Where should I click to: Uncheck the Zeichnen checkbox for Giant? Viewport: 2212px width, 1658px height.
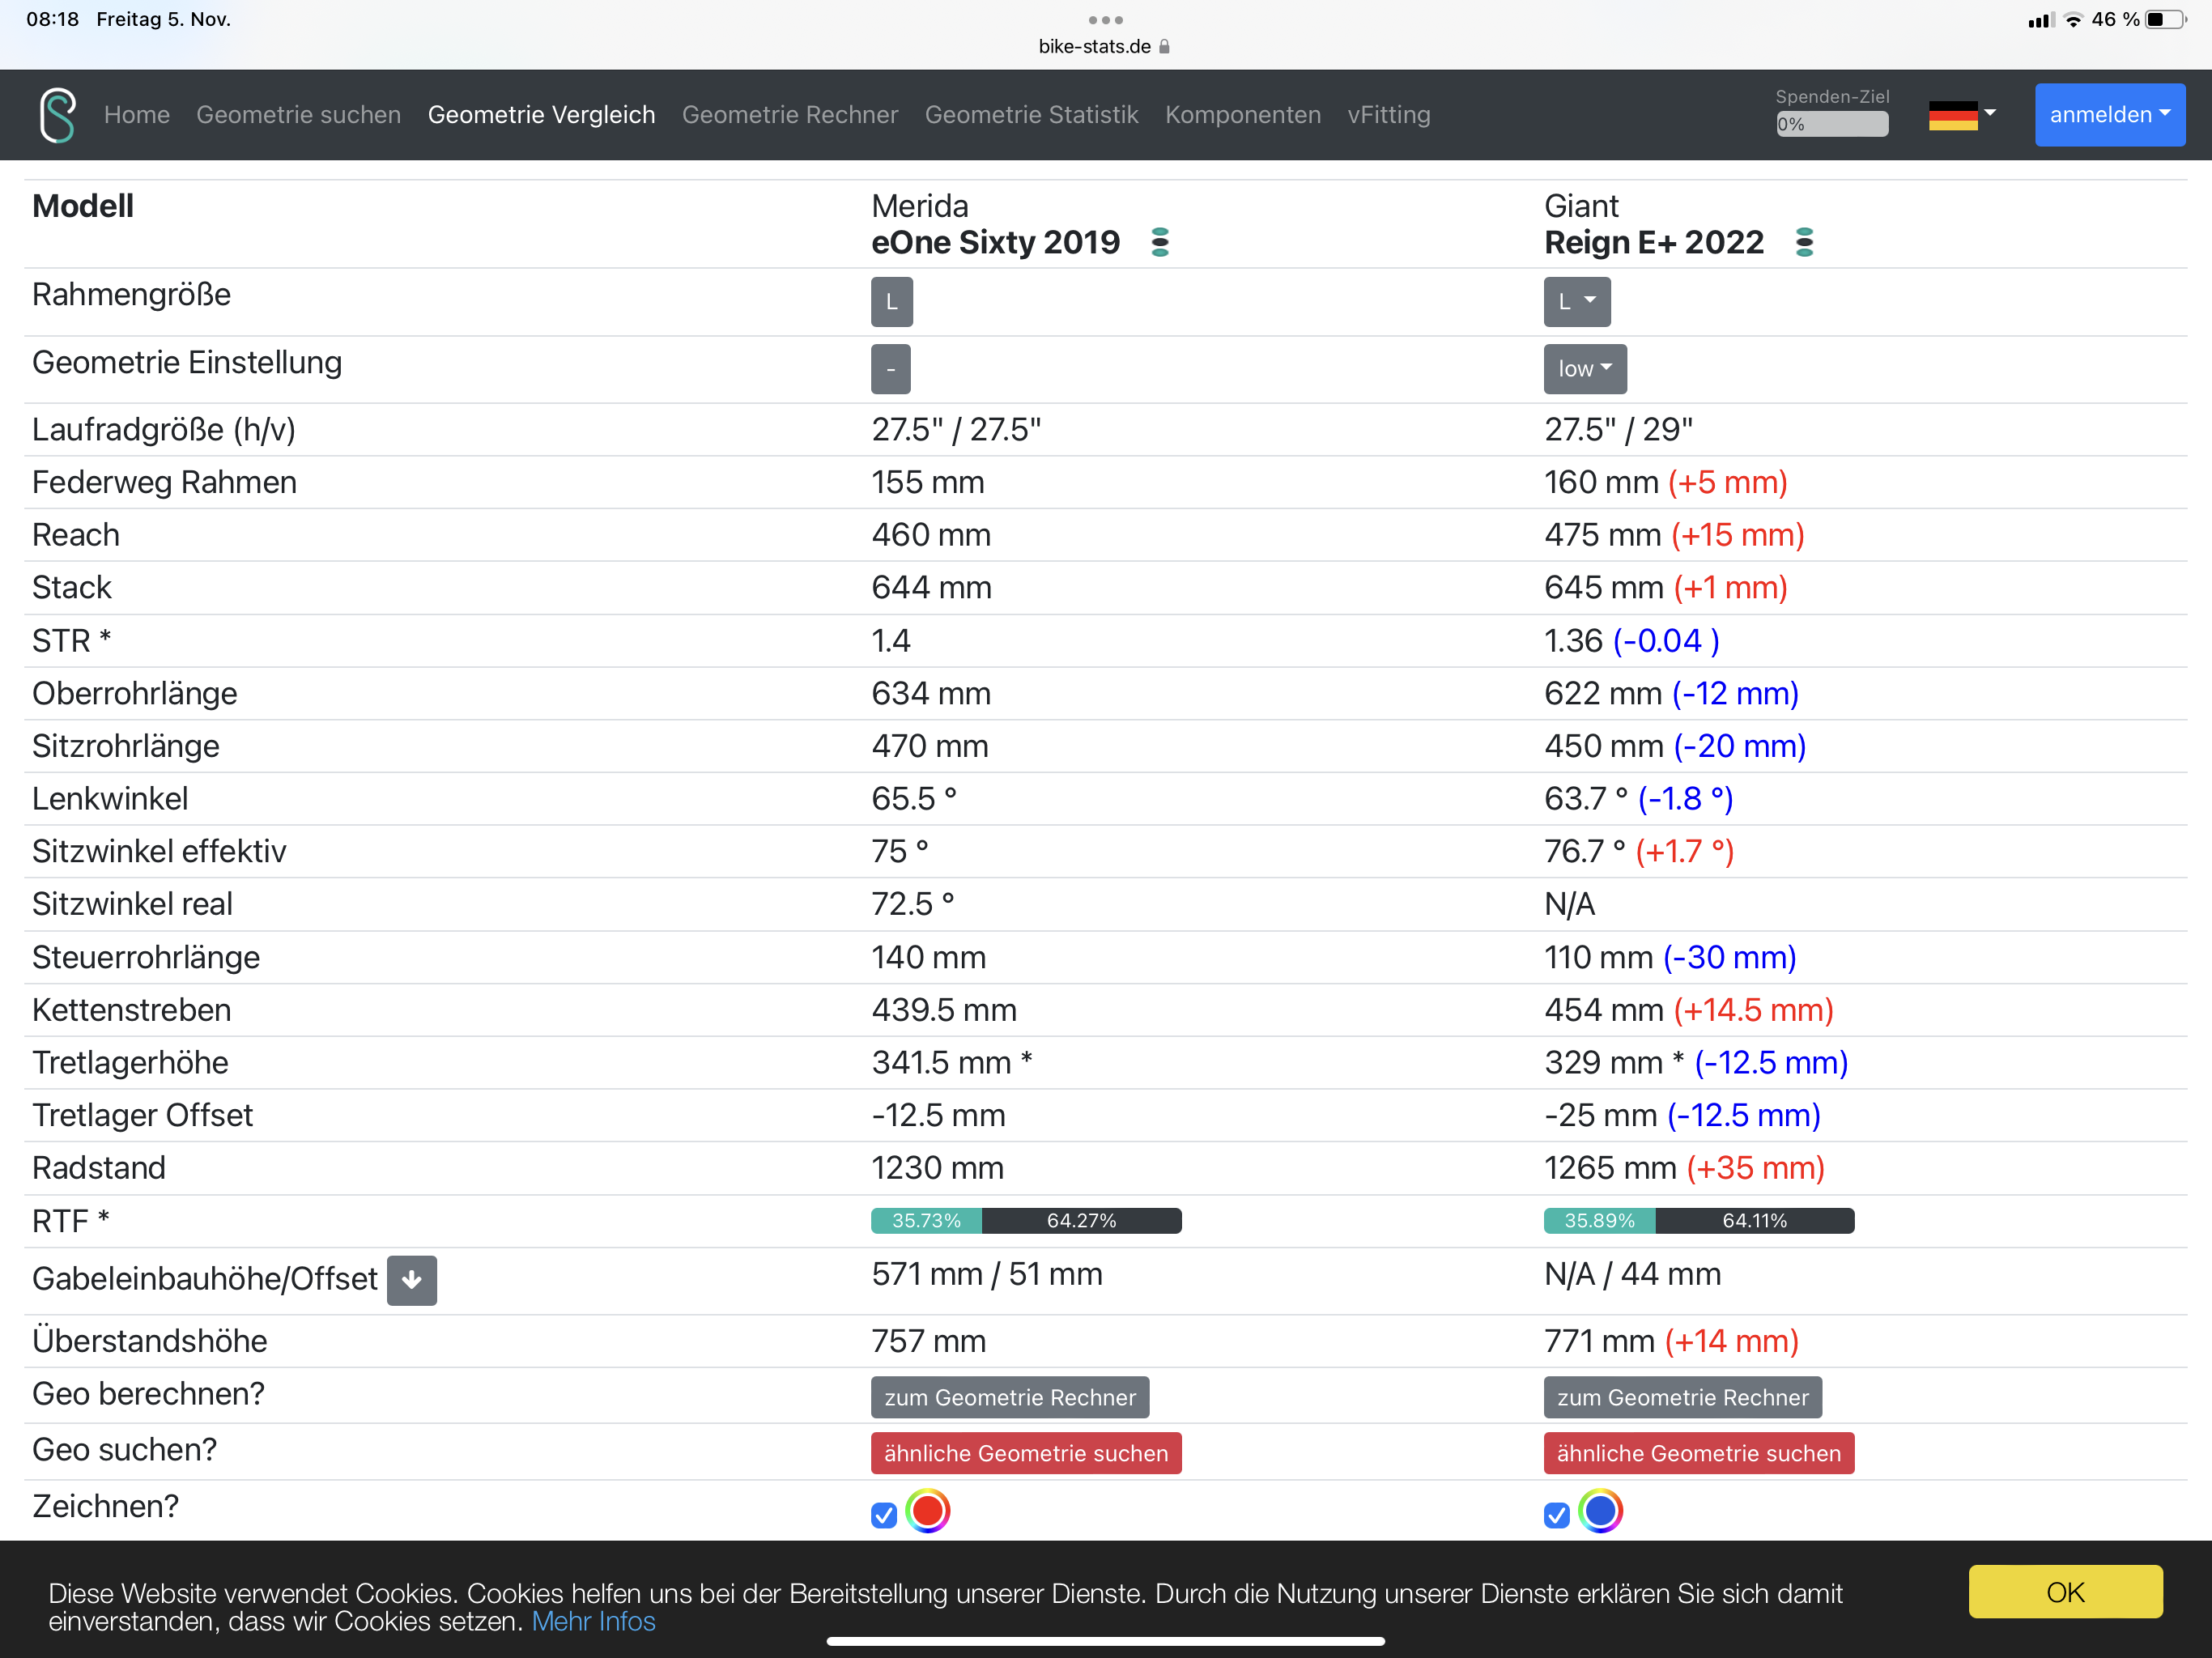point(1556,1515)
